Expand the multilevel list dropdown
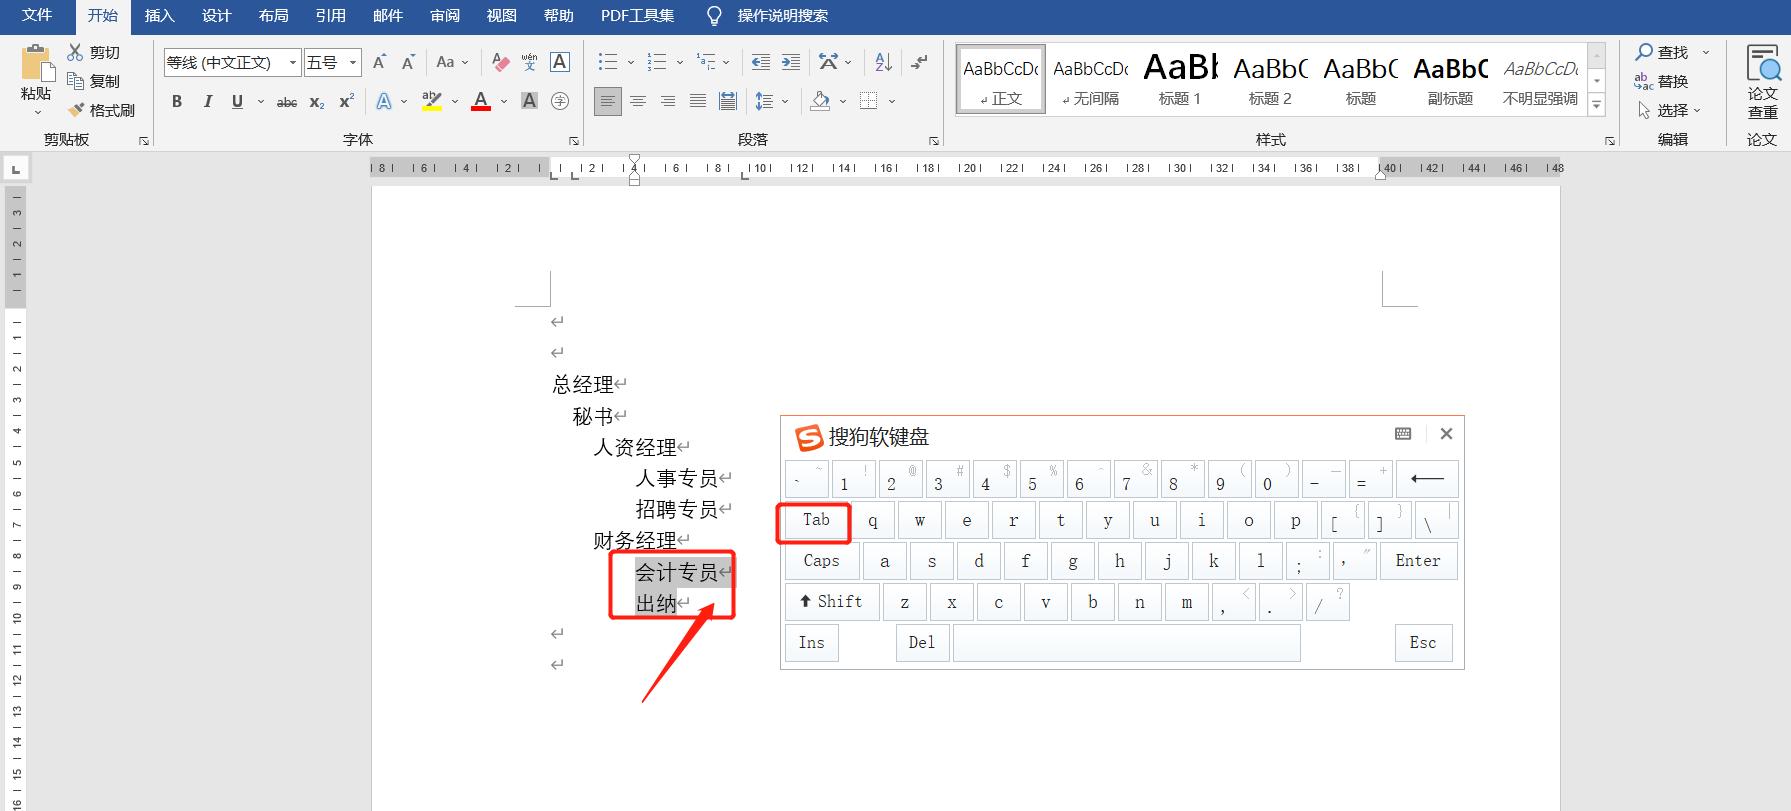Screen dimensions: 1791x811 [x=727, y=62]
